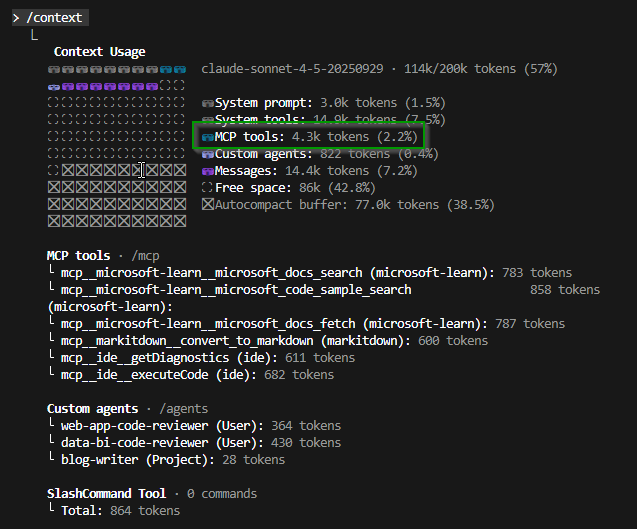Click the microsoft_docs_search tool row
The height and width of the screenshot is (529, 637).
(x=310, y=273)
